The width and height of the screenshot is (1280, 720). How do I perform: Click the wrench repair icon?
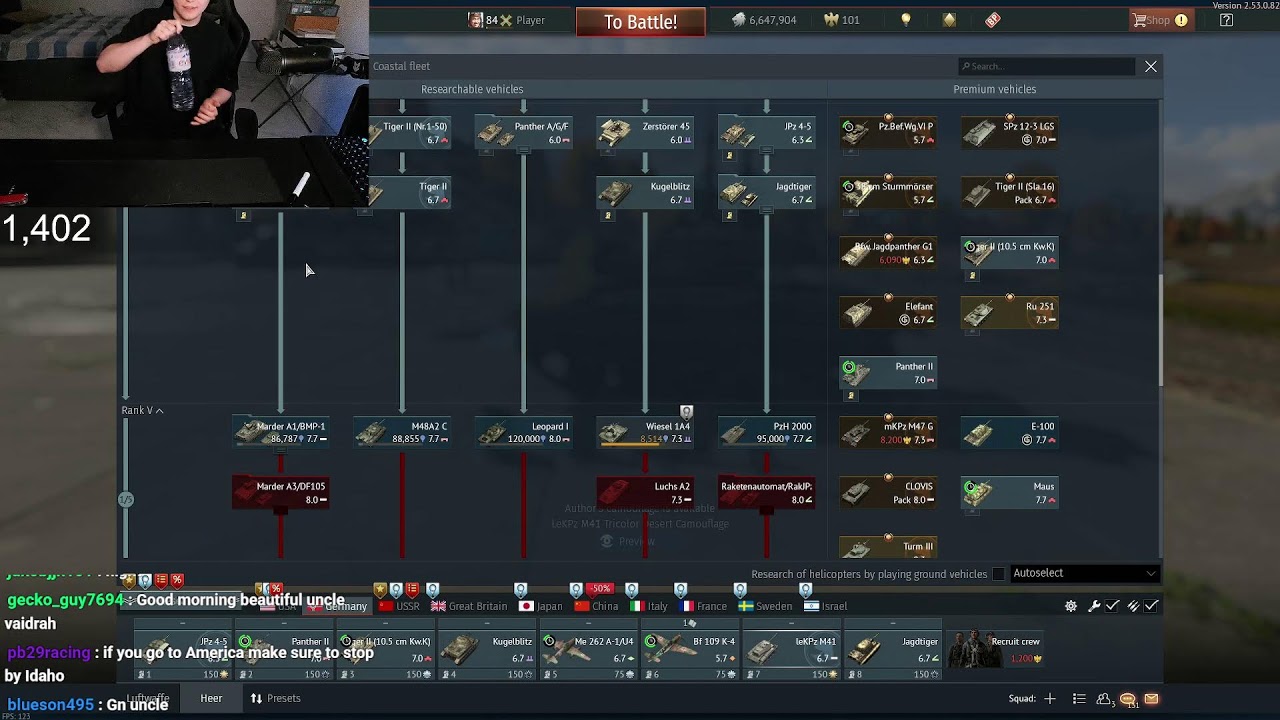1094,606
